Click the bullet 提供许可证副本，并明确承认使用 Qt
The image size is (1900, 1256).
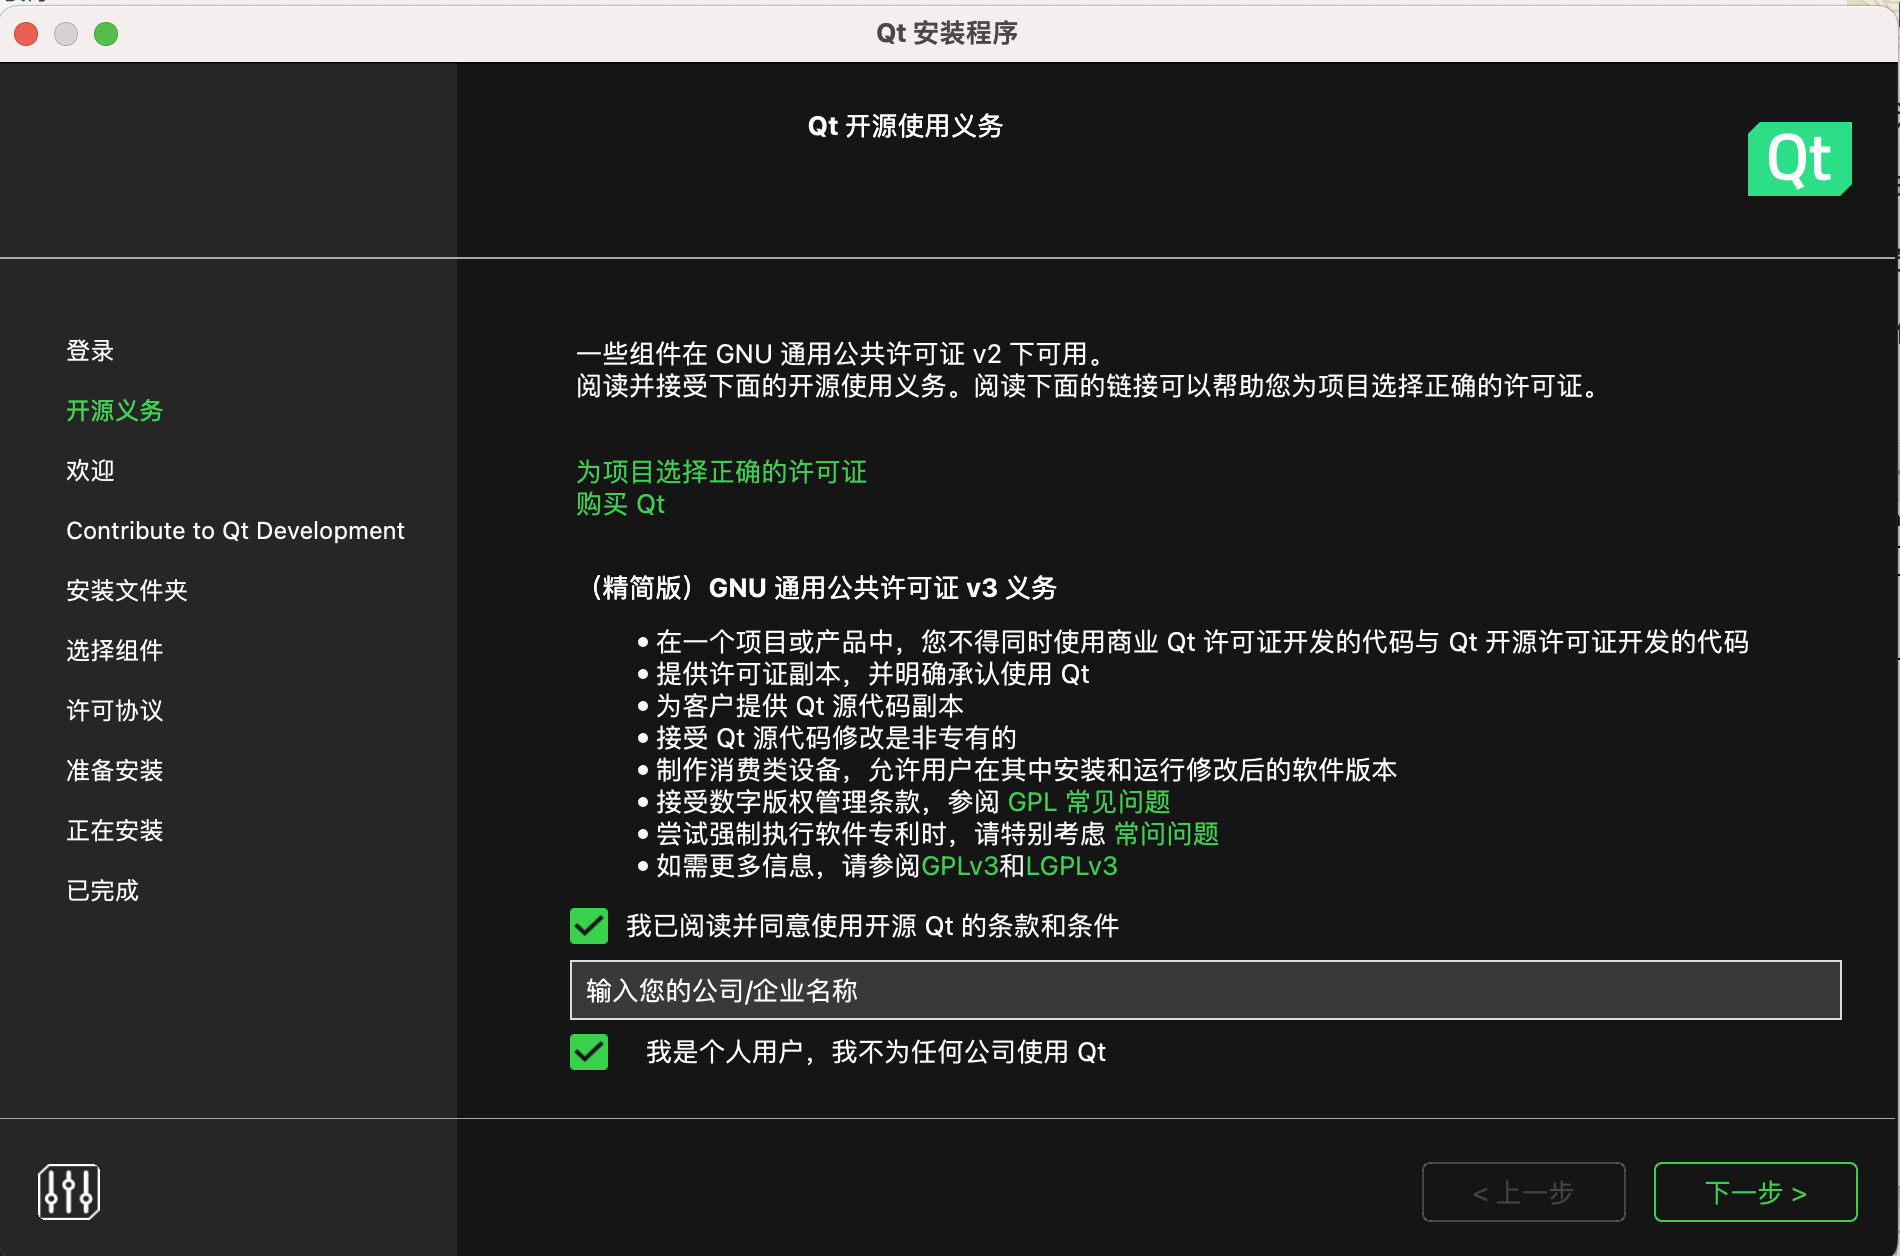coord(872,674)
